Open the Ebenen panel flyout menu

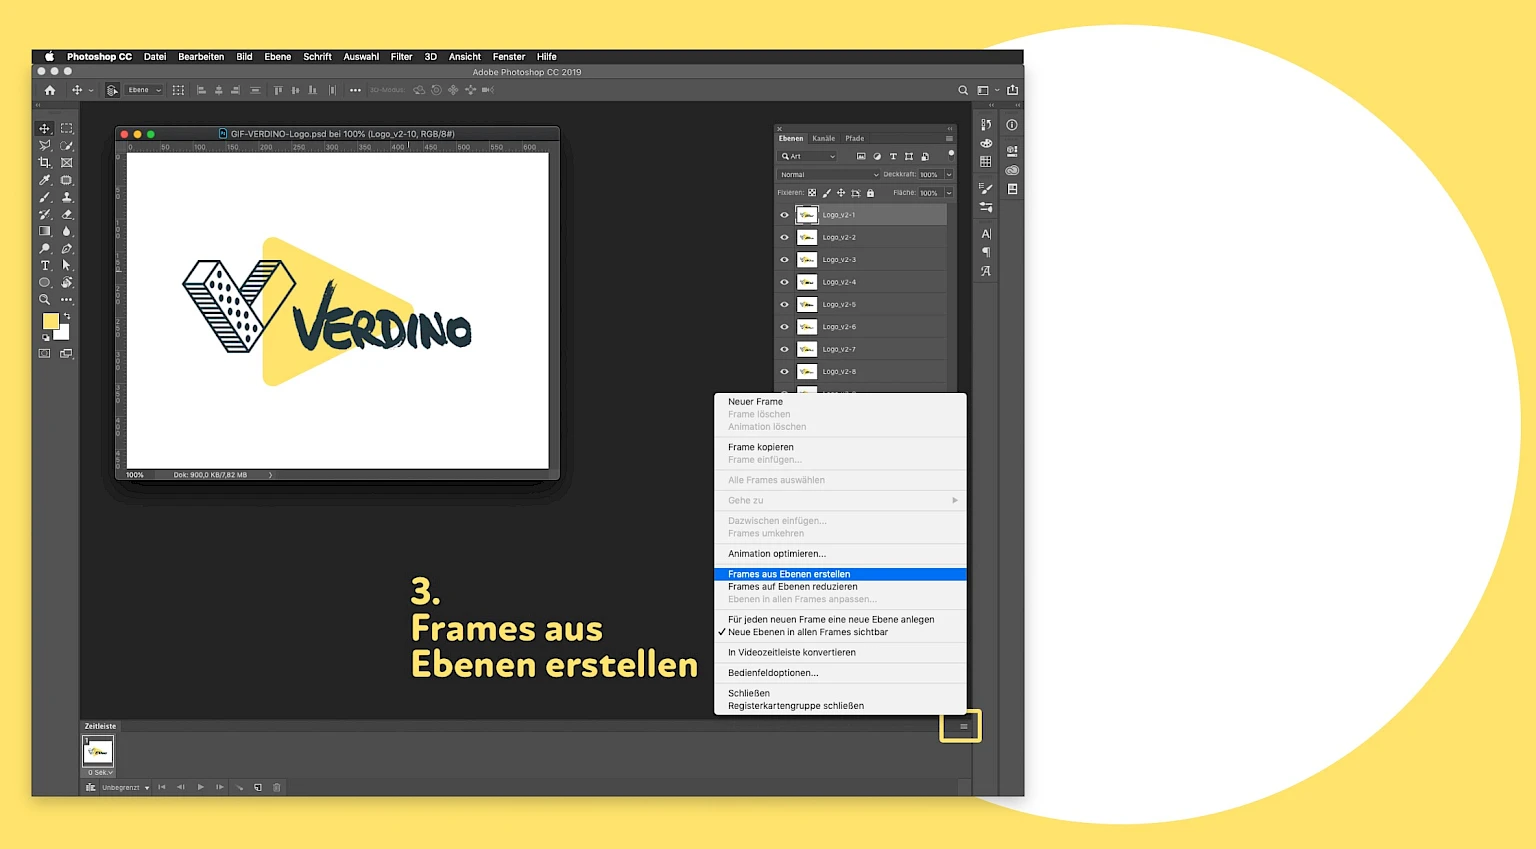point(949,138)
